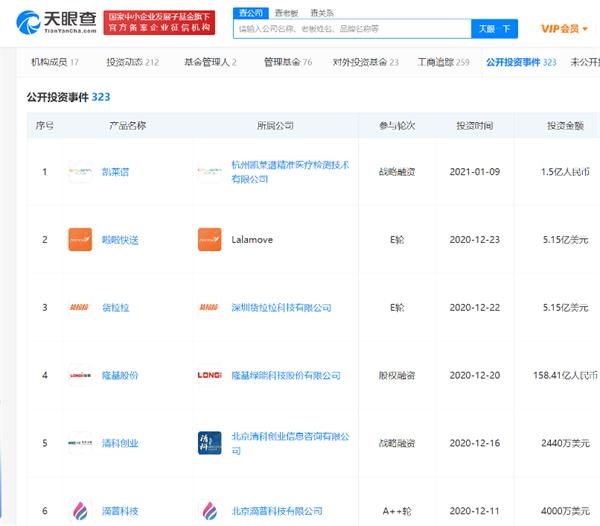Click the 凯莱谱 product logo
The image size is (600, 526).
click(x=80, y=171)
